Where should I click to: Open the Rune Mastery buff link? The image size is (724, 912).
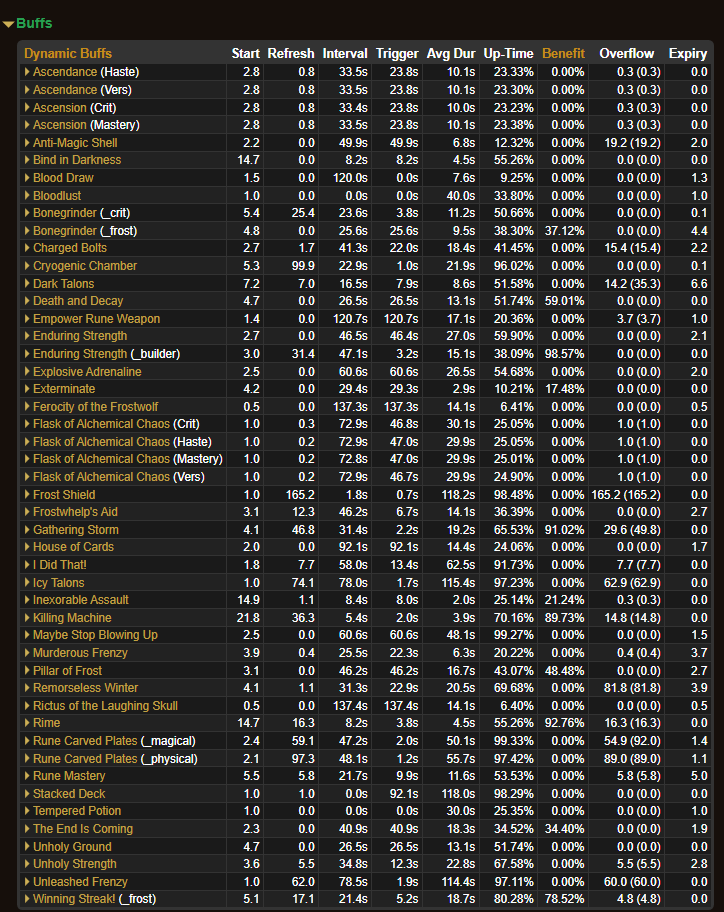(x=69, y=776)
